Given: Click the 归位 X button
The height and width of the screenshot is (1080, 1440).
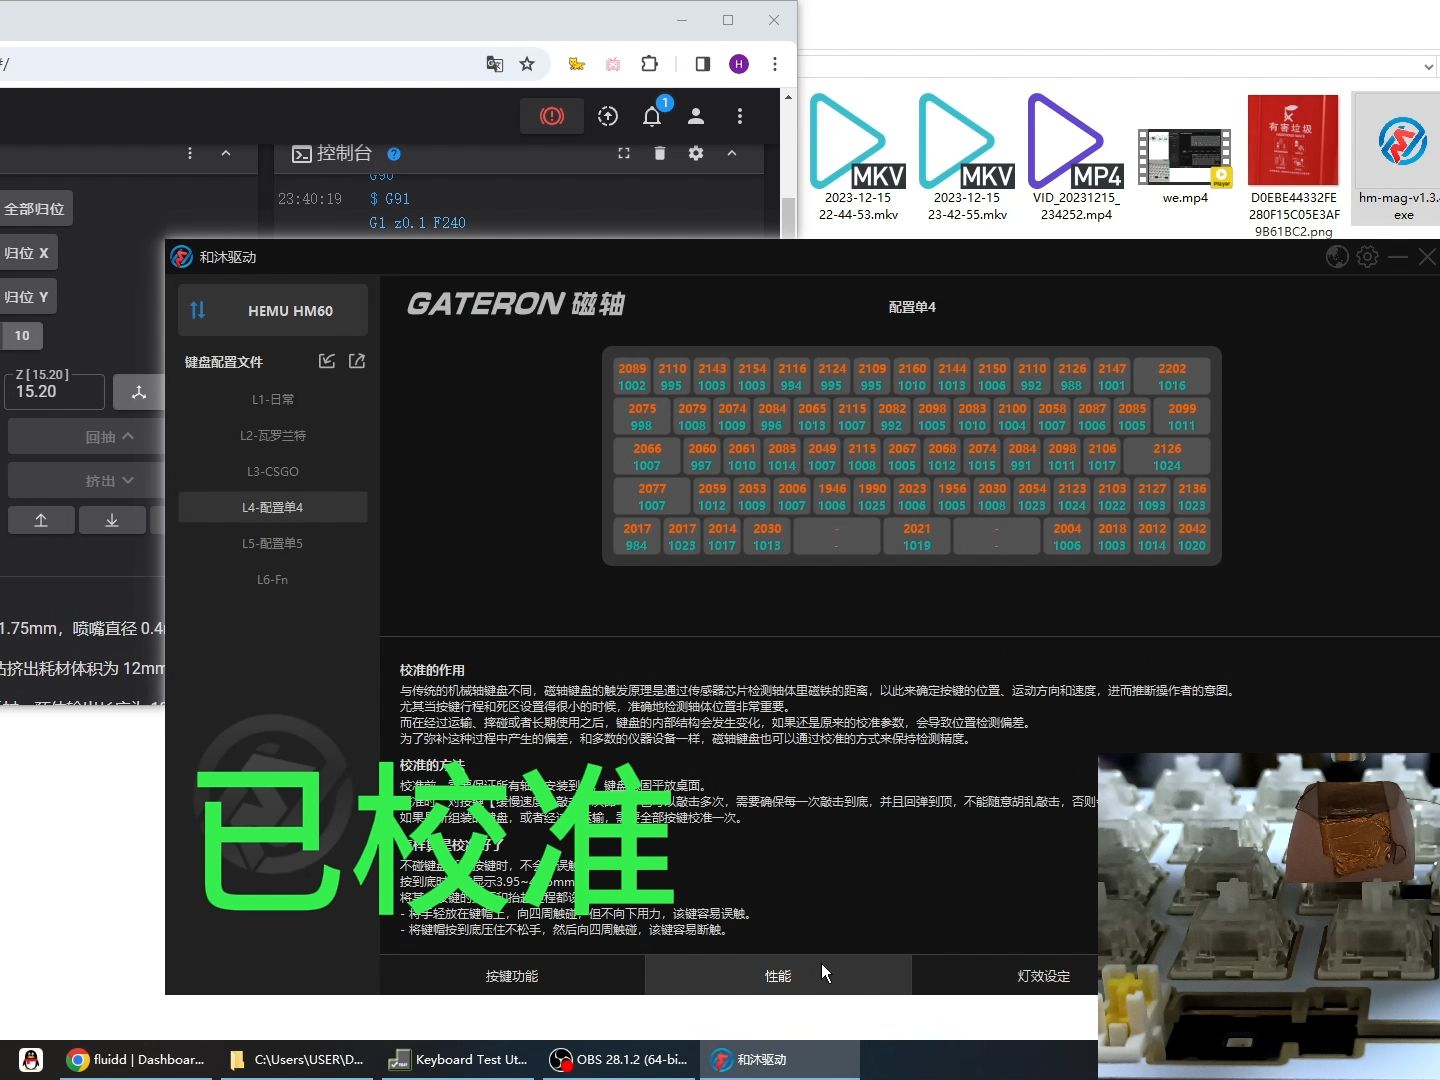Looking at the screenshot, I should click(27, 253).
